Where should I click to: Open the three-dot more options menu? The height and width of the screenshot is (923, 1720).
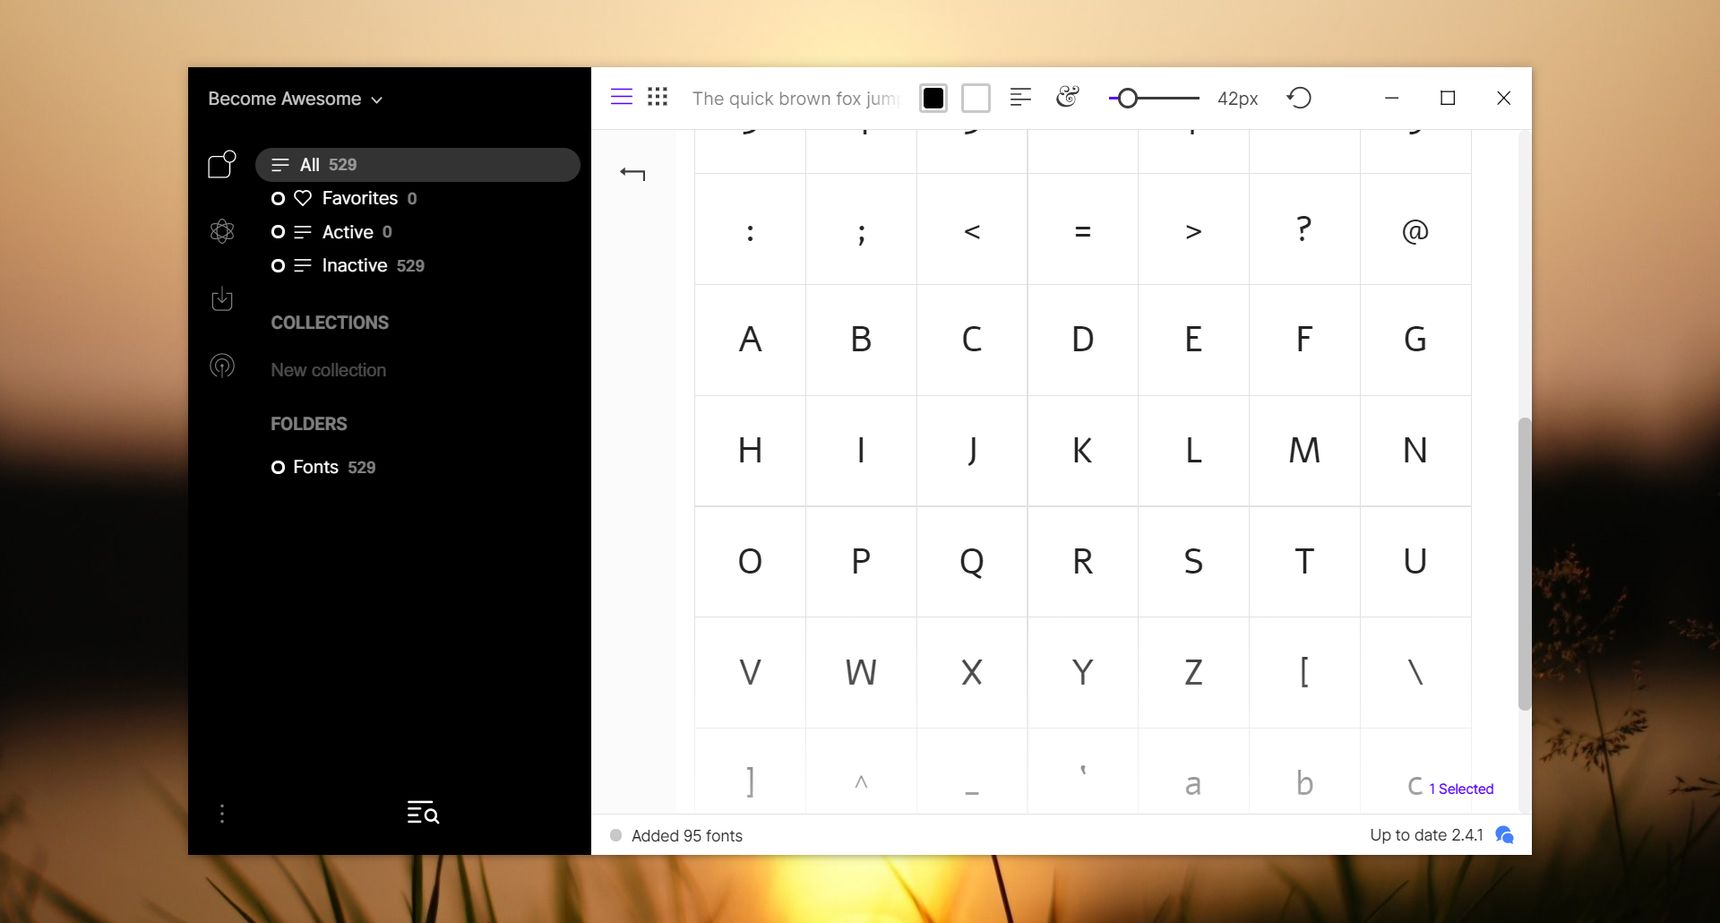(x=222, y=814)
